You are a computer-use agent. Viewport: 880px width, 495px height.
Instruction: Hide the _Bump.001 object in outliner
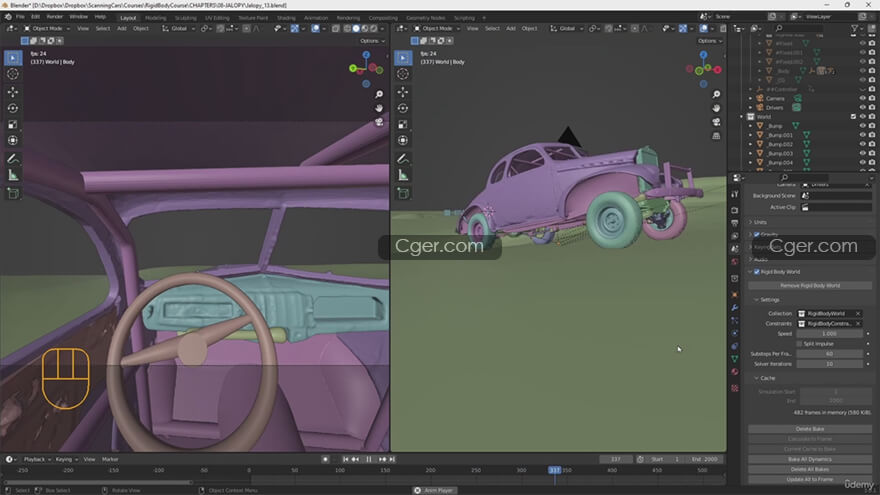(863, 135)
